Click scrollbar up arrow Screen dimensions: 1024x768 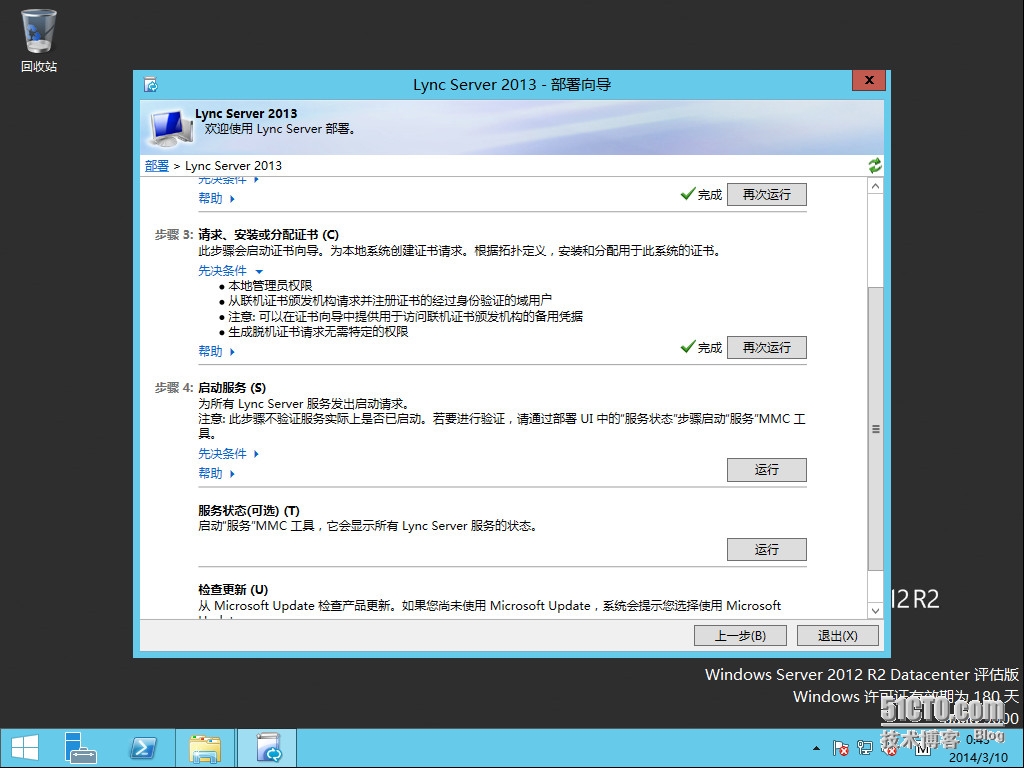tap(875, 186)
